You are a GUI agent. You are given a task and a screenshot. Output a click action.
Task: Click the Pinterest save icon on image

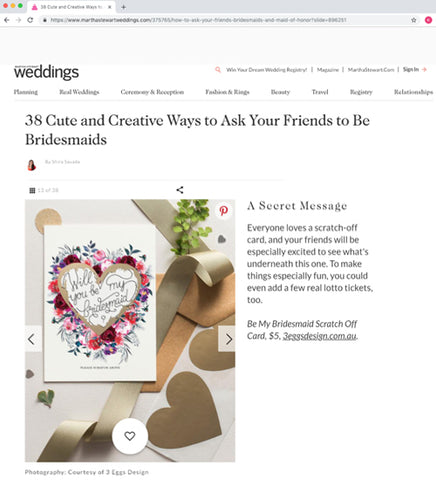tap(224, 210)
